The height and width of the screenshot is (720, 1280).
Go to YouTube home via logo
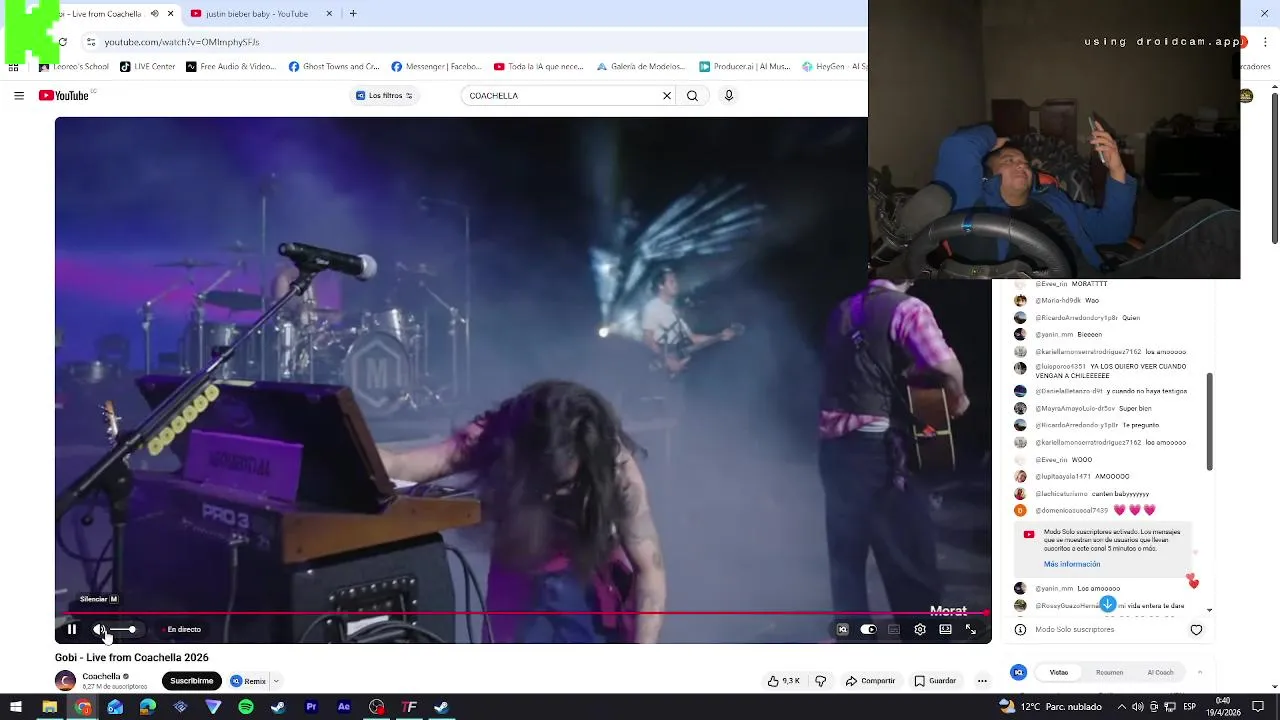point(66,96)
